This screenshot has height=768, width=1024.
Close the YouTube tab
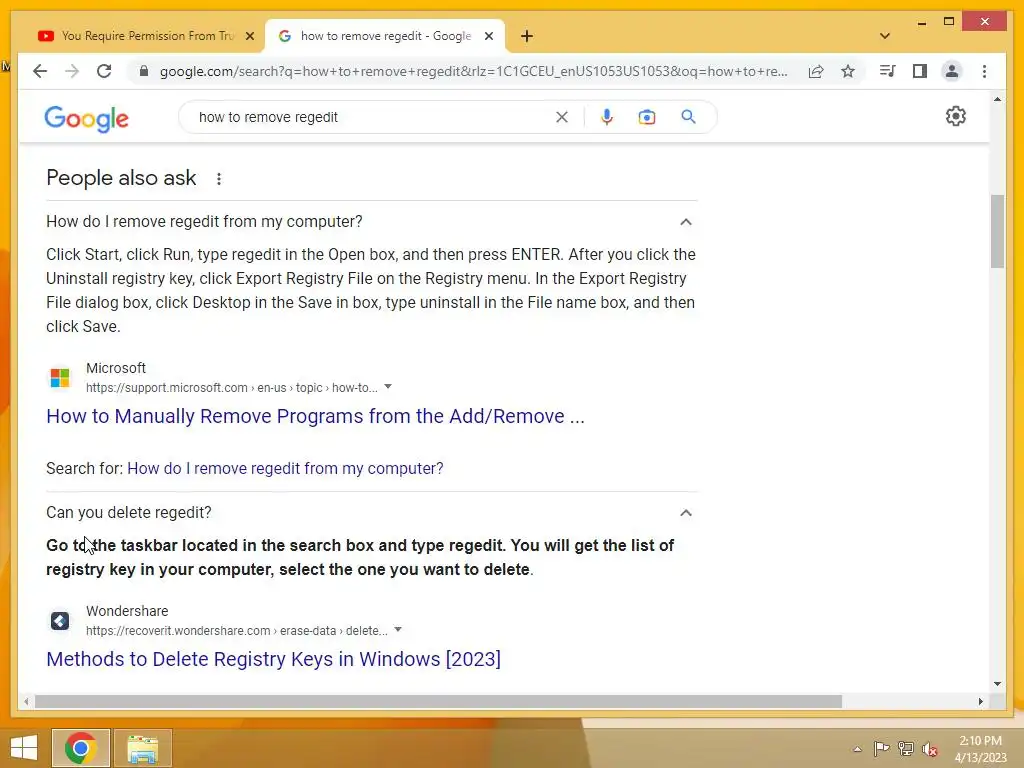tap(249, 36)
